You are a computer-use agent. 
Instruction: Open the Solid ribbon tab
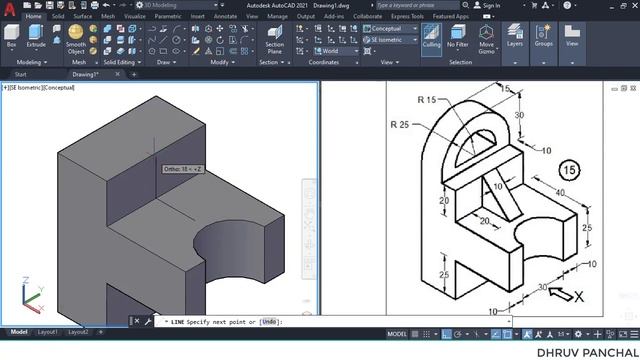[x=58, y=16]
